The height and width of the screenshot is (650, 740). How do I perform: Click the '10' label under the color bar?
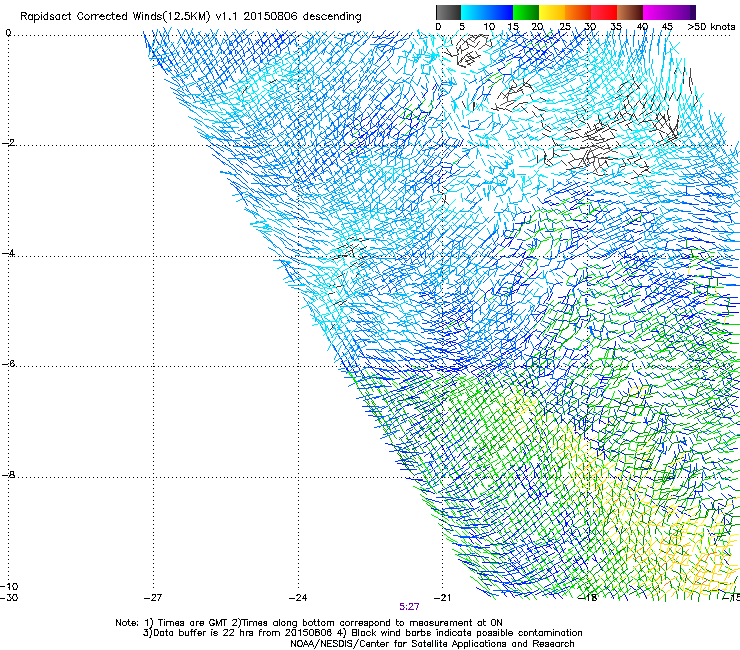click(489, 26)
